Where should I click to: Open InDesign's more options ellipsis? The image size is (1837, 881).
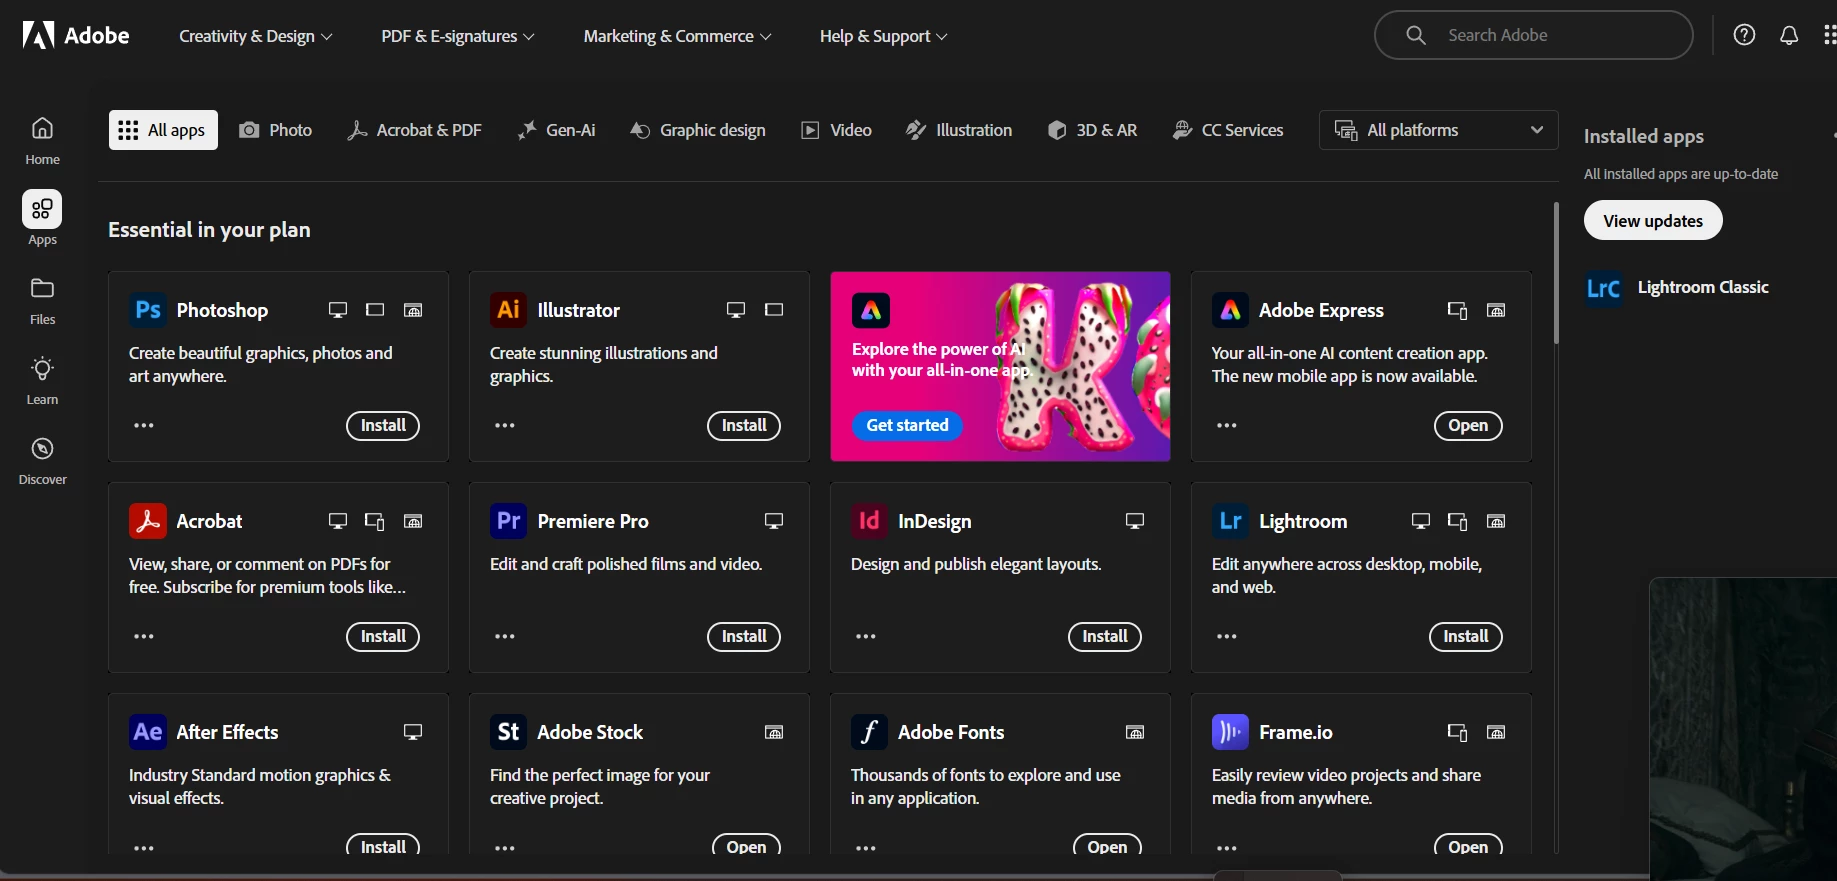point(866,636)
